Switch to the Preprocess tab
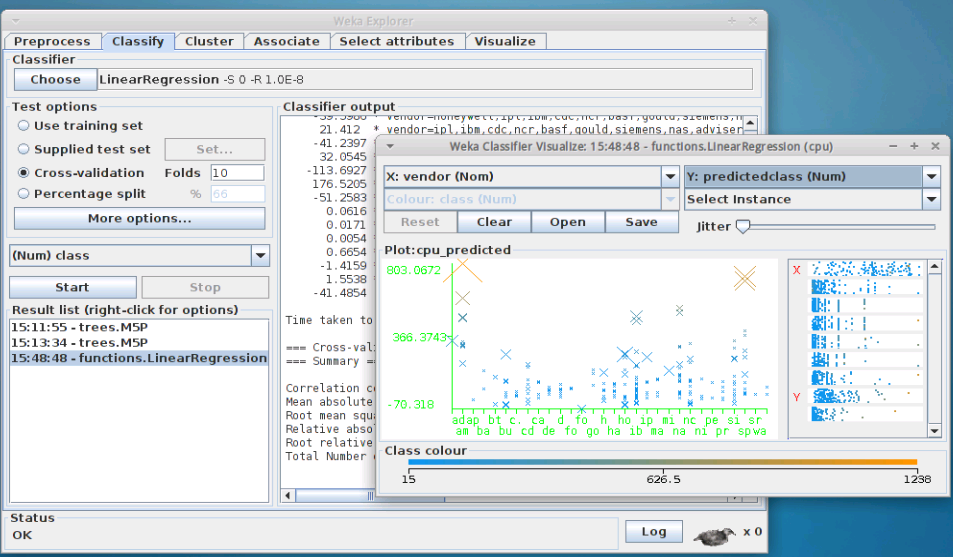Viewport: 953px width, 557px height. [x=52, y=41]
